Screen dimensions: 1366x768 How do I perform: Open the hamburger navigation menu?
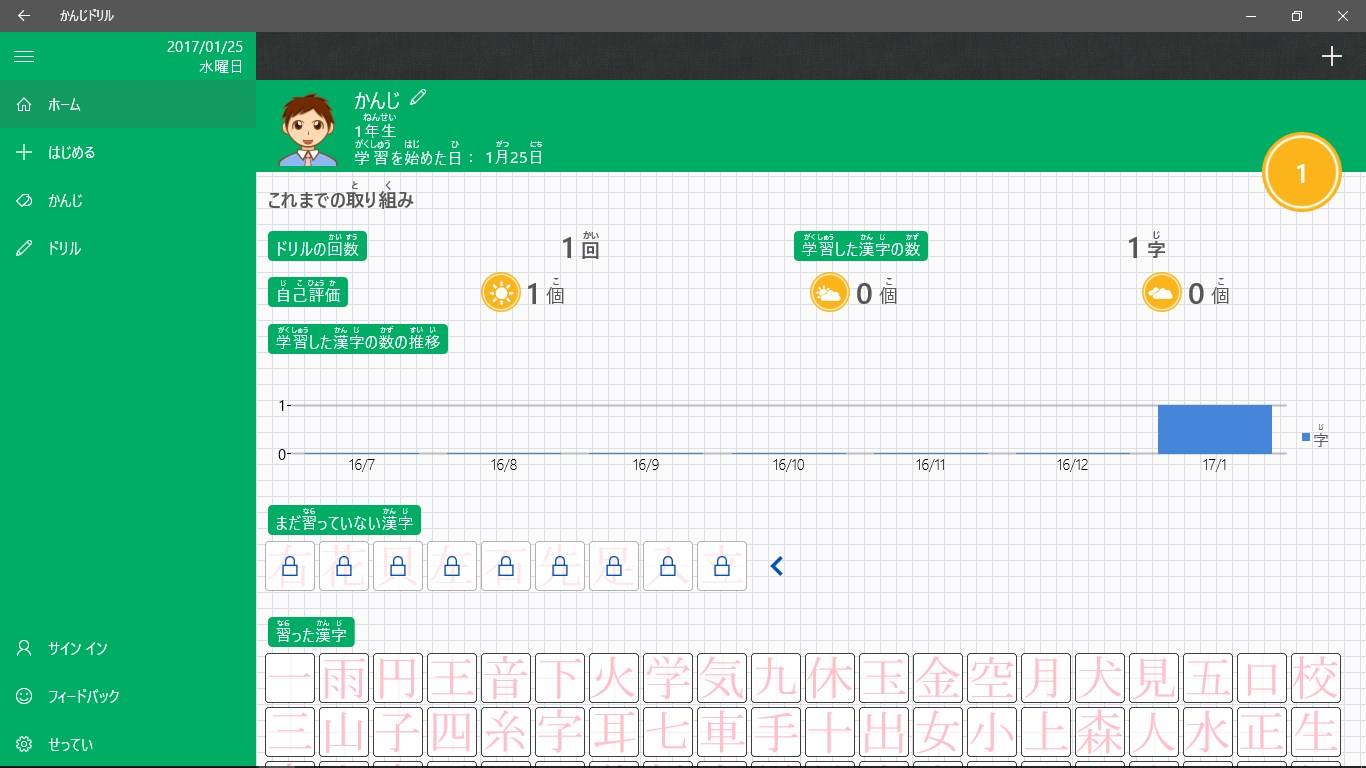(23, 56)
